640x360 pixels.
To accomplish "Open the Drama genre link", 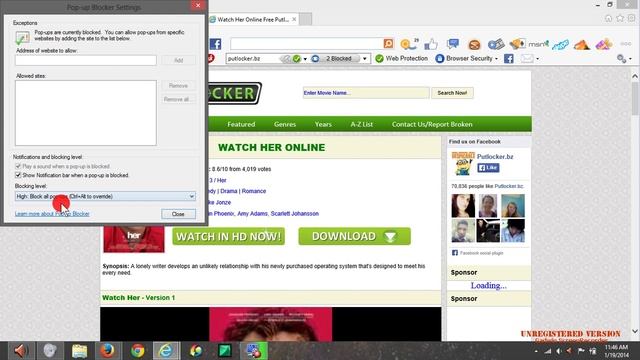I will (229, 191).
